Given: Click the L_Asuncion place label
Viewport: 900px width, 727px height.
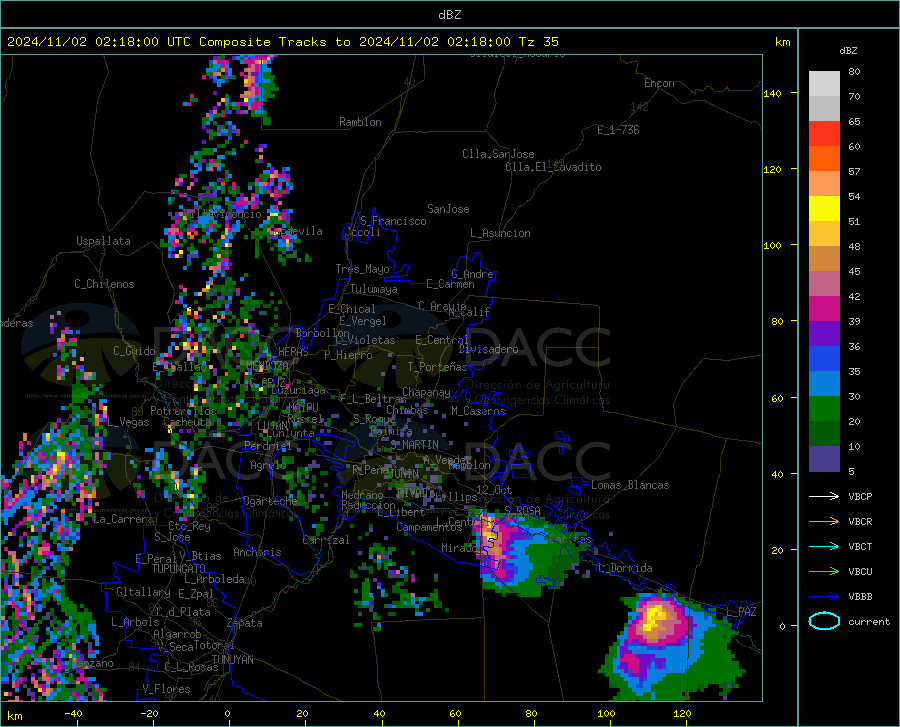Looking at the screenshot, I should (x=500, y=233).
